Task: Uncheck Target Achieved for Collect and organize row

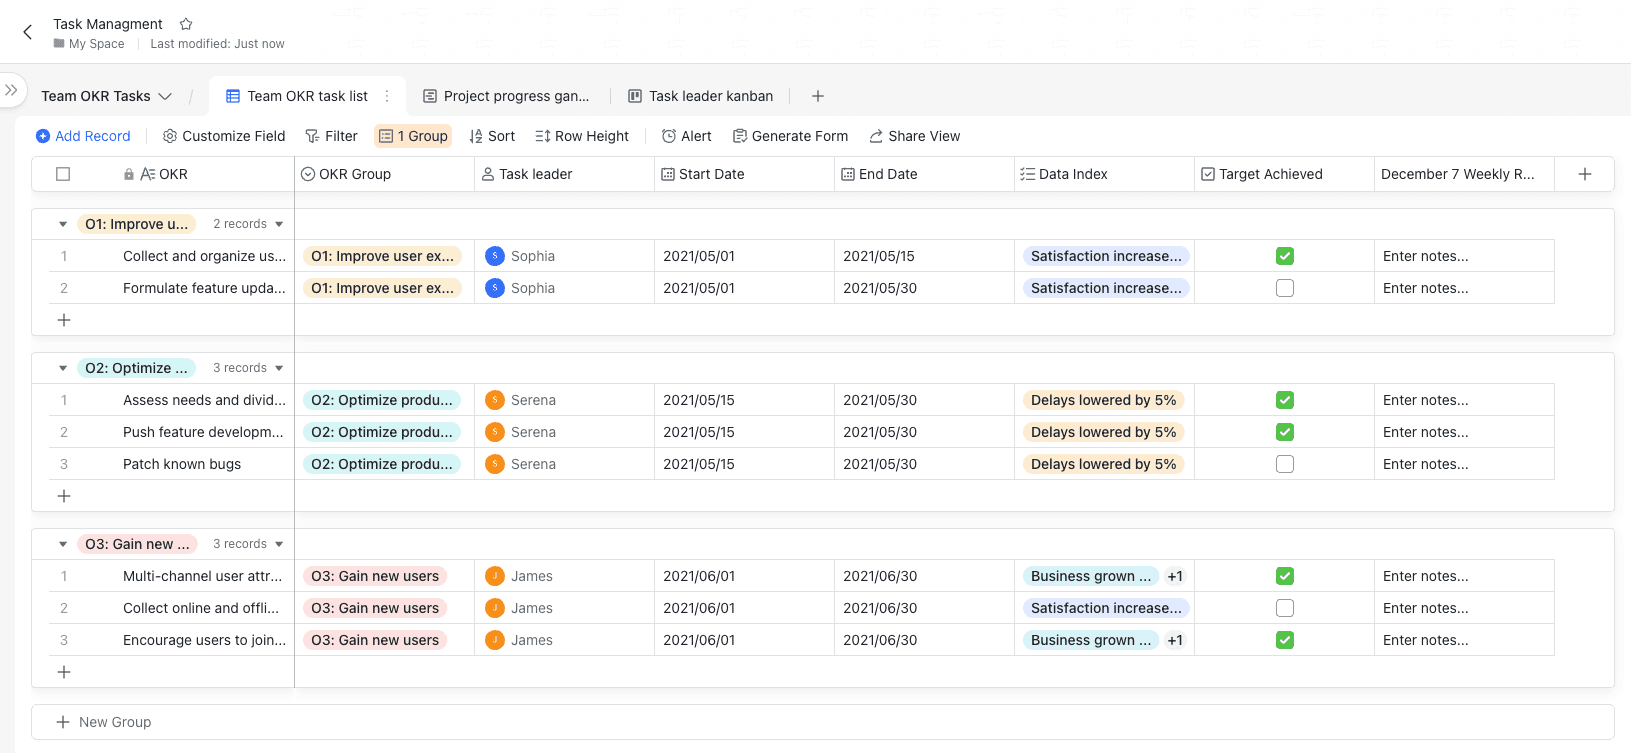Action: (1285, 256)
